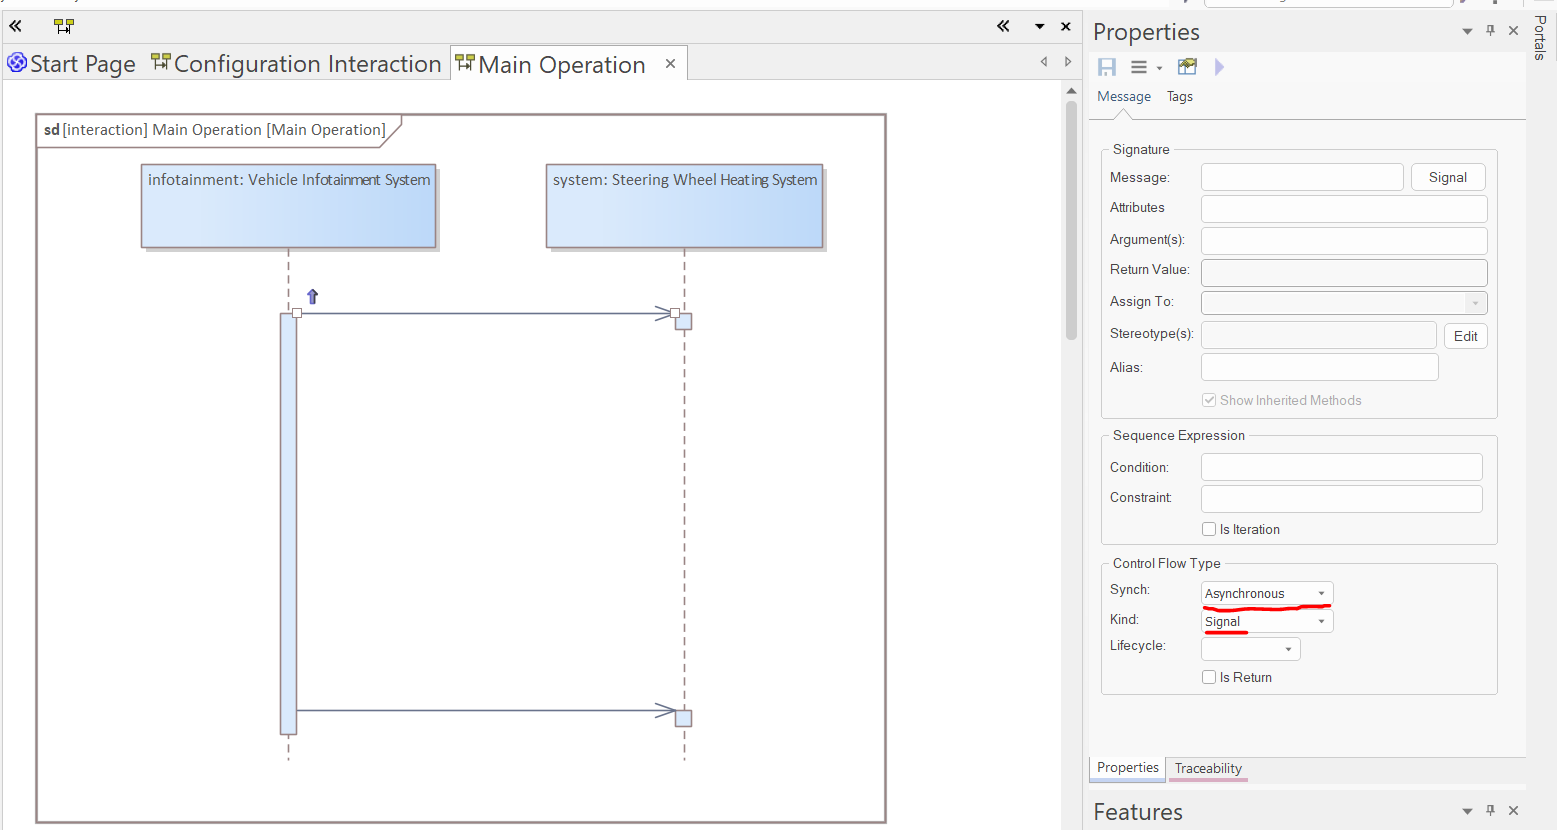Viewport: 1557px width, 830px height.
Task: Click the save icon in Properties toolbar
Action: tap(1107, 67)
